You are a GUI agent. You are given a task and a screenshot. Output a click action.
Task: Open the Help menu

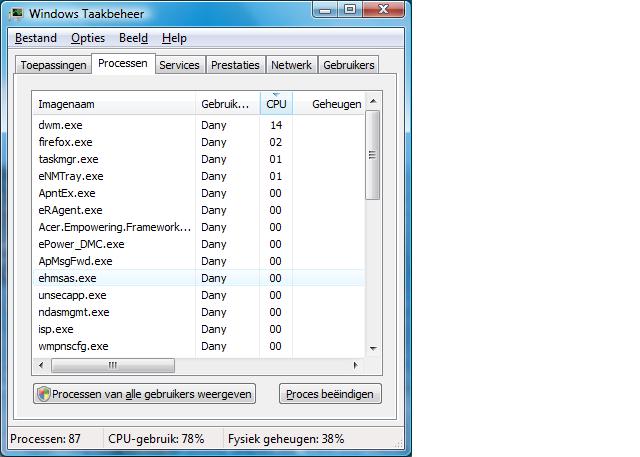174,38
